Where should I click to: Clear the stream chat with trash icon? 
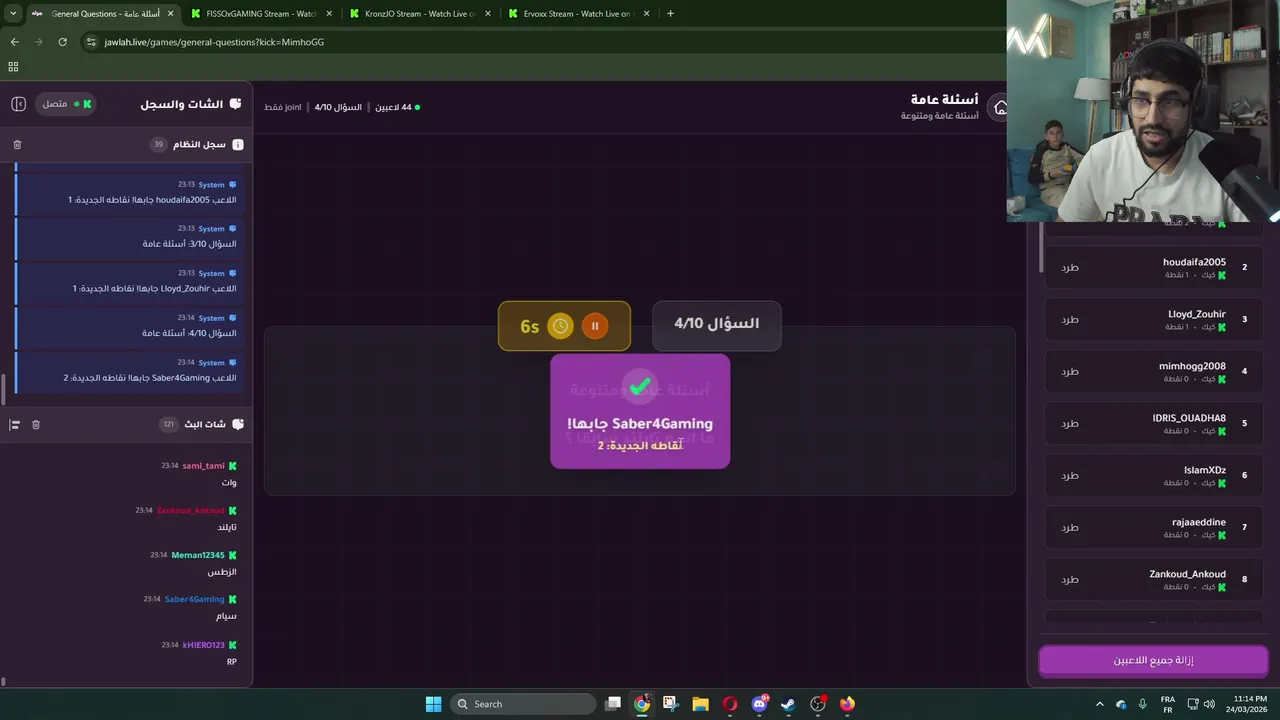tap(36, 425)
